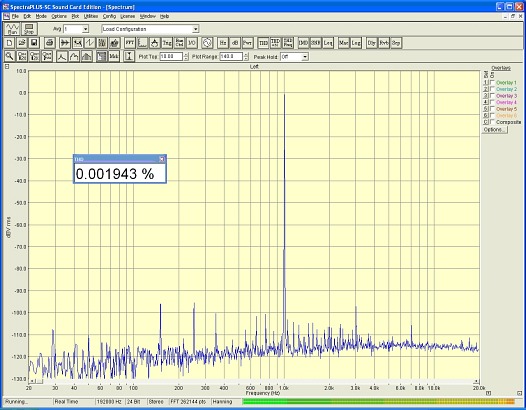Close the THD readout window

coord(162,159)
